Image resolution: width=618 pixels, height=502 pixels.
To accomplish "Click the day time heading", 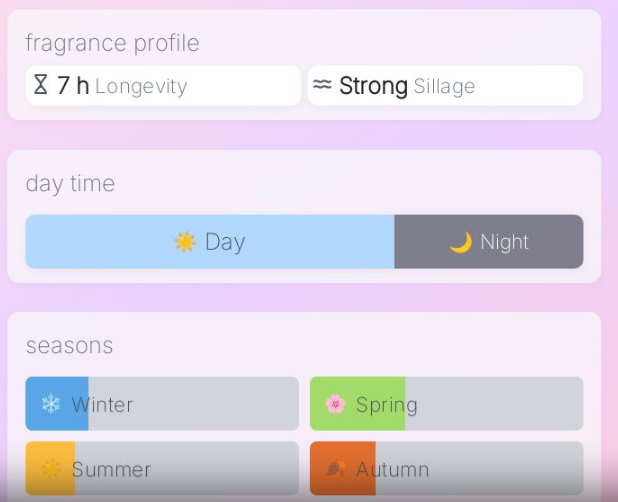I will [70, 183].
